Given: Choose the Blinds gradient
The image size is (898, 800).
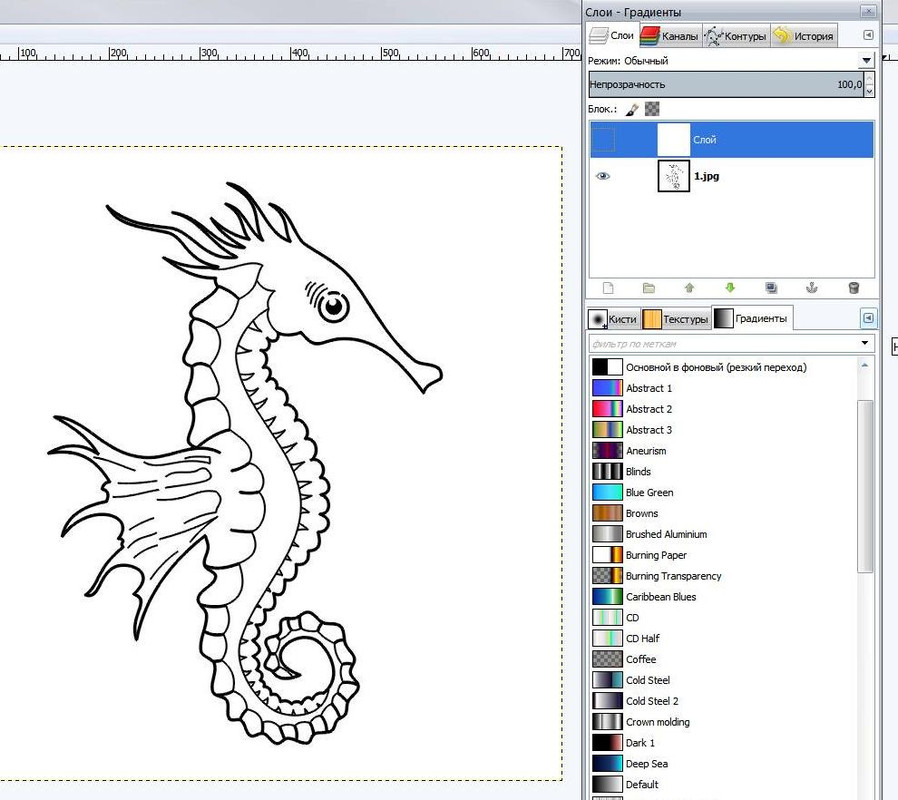Looking at the screenshot, I should [724, 471].
